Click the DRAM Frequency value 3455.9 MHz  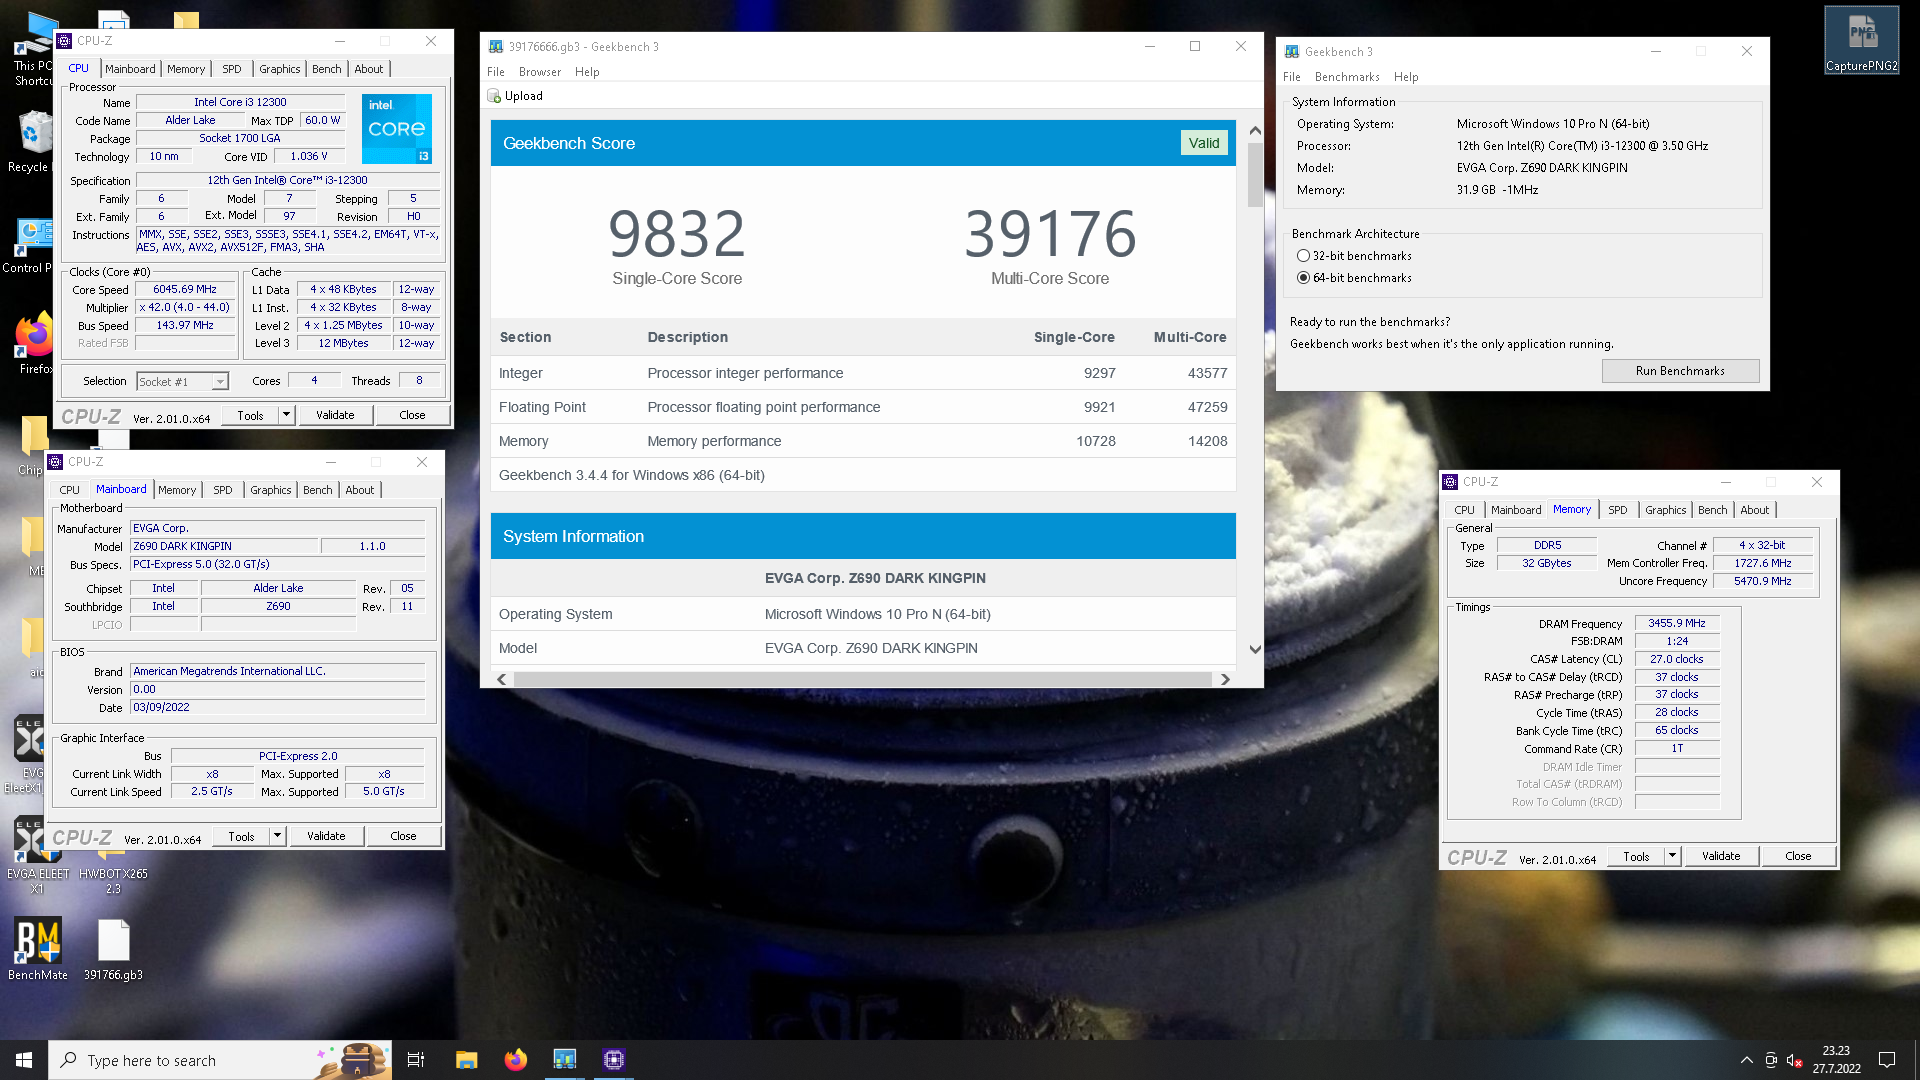pos(1677,623)
